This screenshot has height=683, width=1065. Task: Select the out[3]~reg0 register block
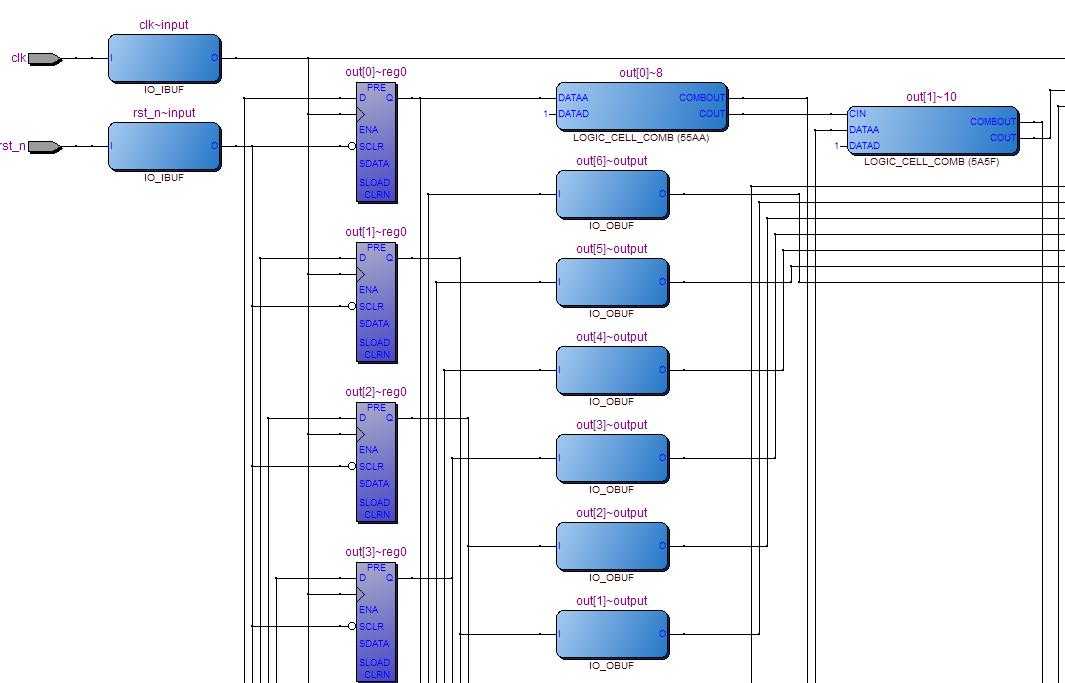376,623
